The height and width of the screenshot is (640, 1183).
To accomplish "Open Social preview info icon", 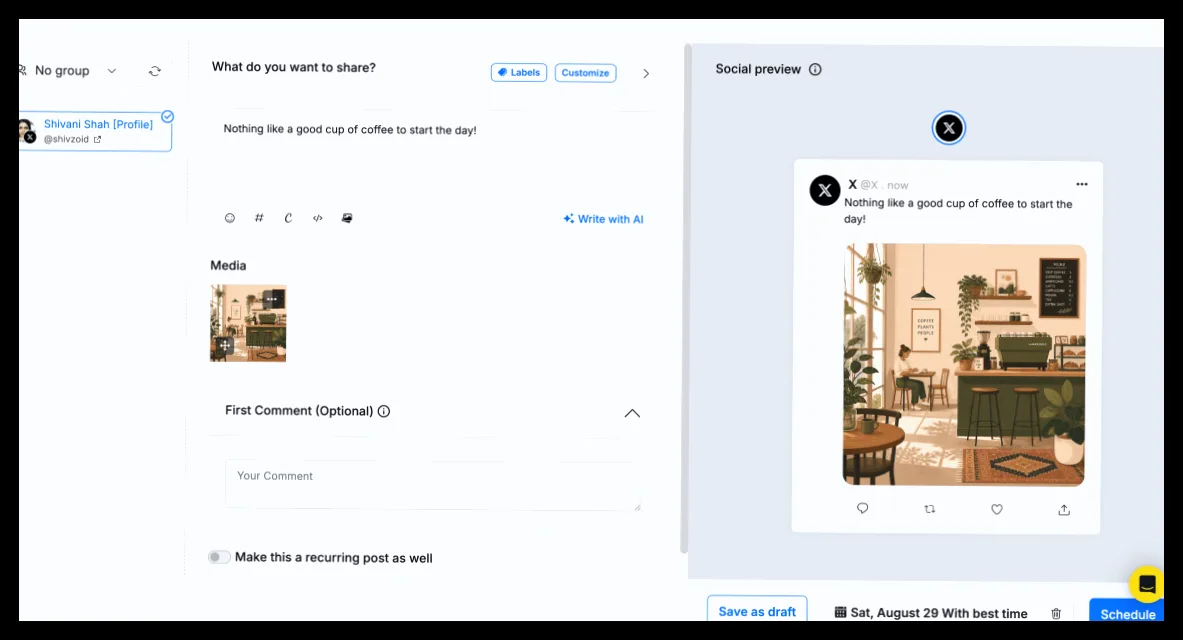I will [x=815, y=69].
